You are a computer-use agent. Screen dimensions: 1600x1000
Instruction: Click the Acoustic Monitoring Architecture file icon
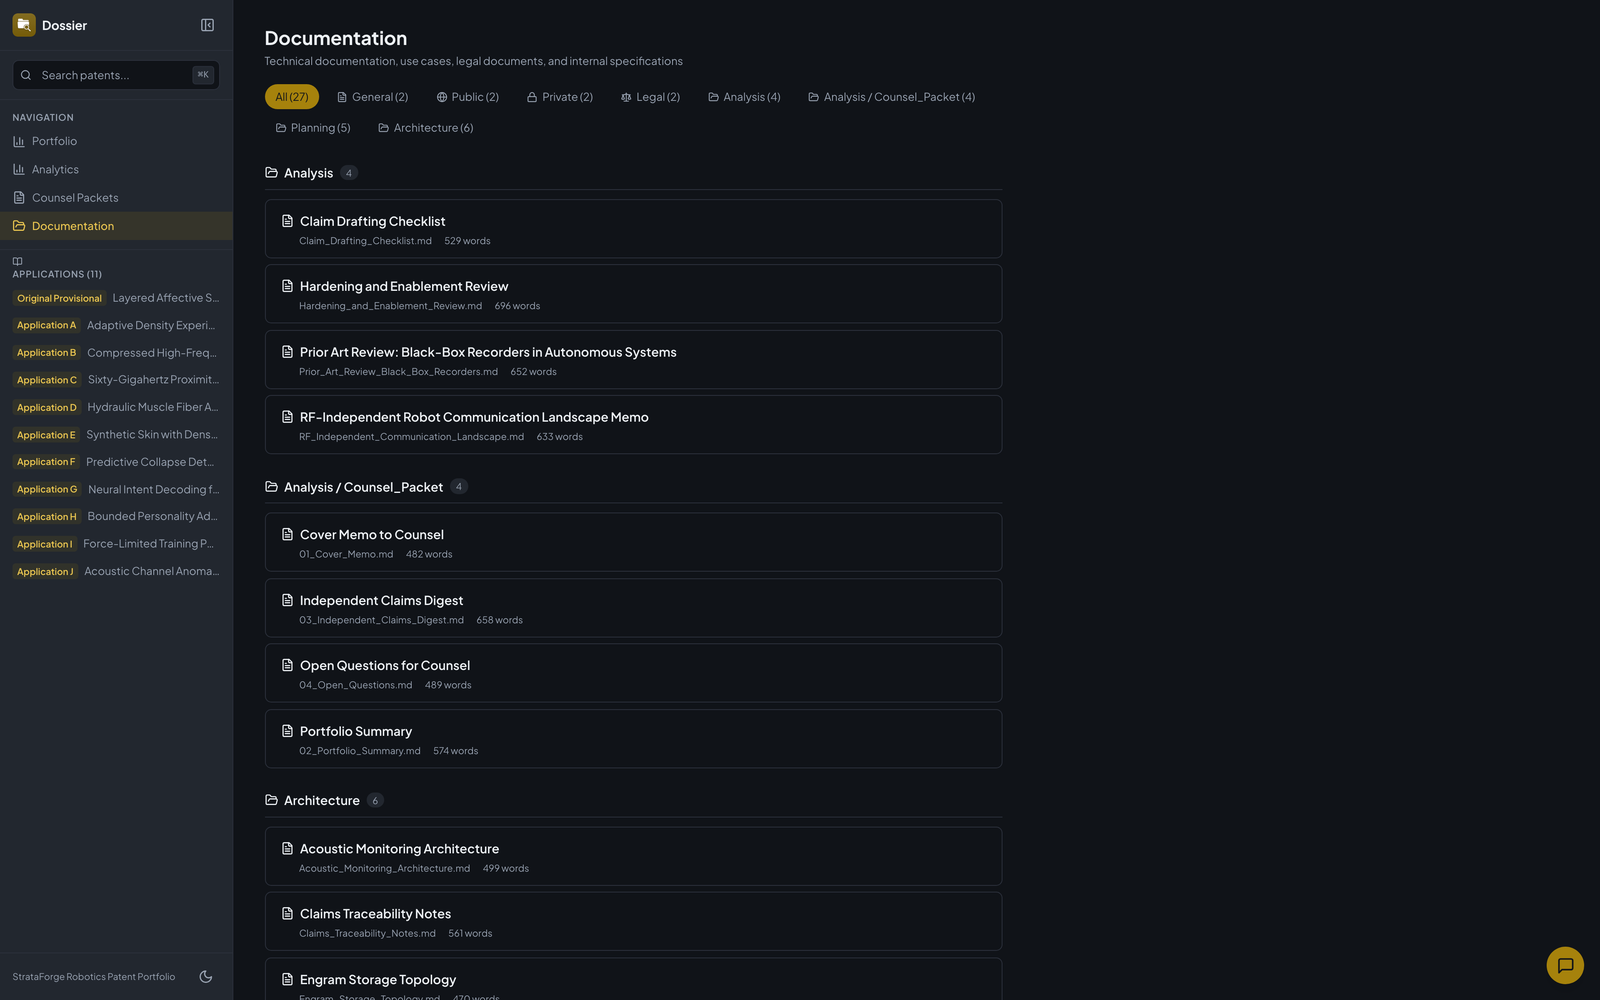pyautogui.click(x=287, y=848)
